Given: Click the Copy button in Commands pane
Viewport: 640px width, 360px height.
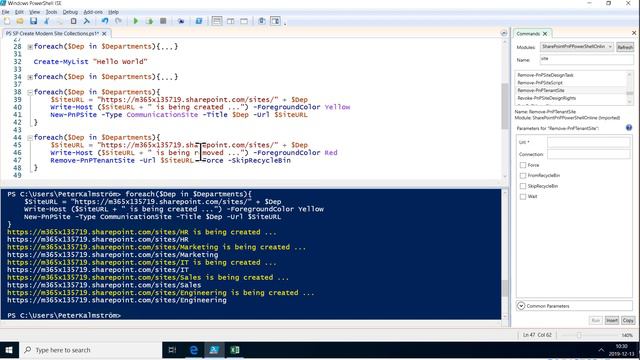Looking at the screenshot, I should (628, 320).
